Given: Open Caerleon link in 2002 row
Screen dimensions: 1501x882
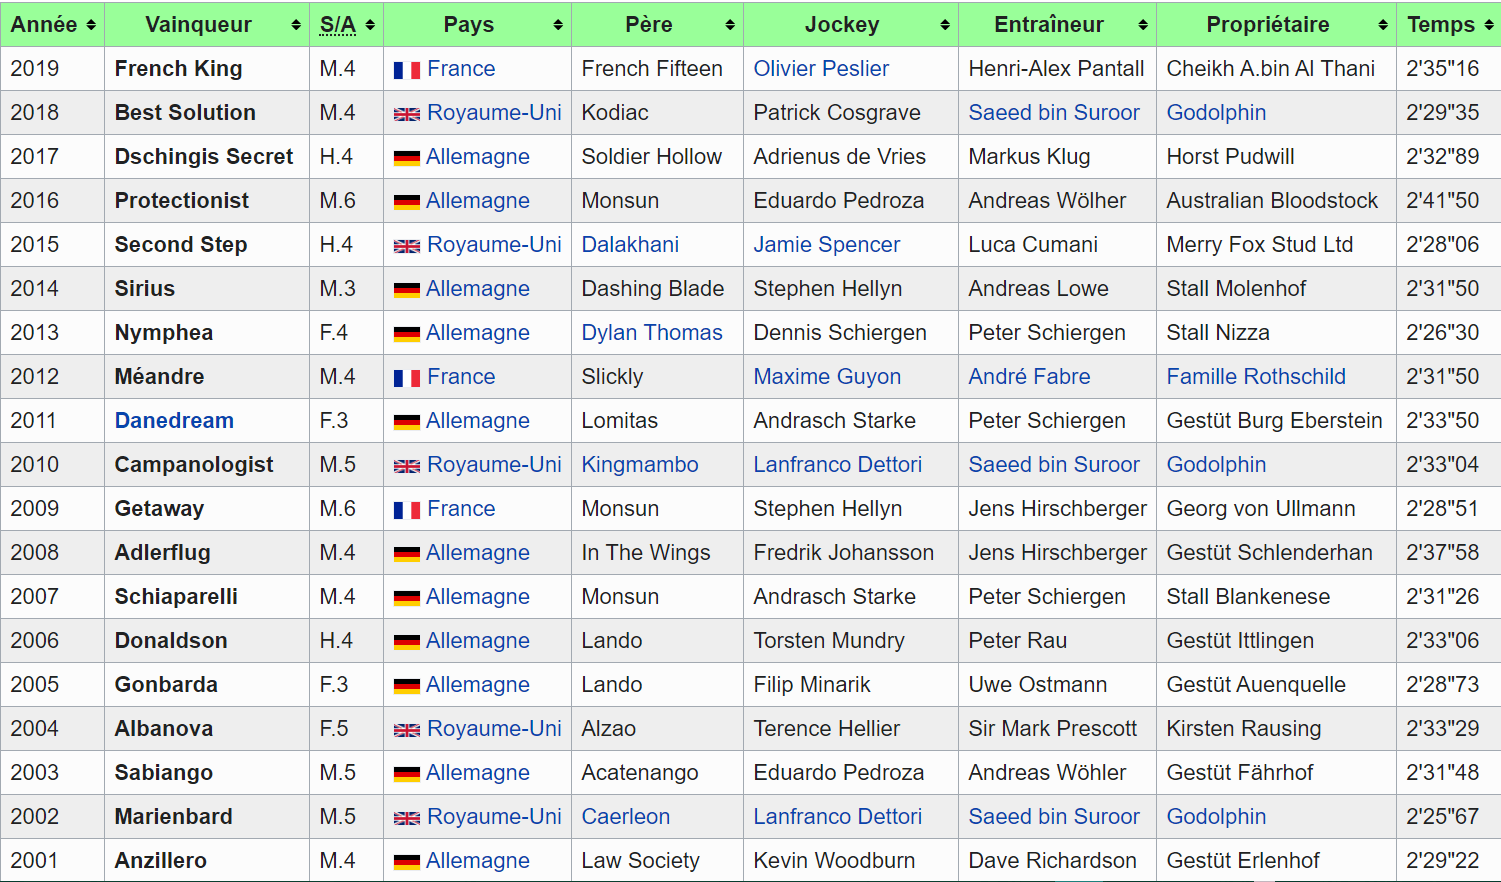Looking at the screenshot, I should pyautogui.click(x=626, y=817).
